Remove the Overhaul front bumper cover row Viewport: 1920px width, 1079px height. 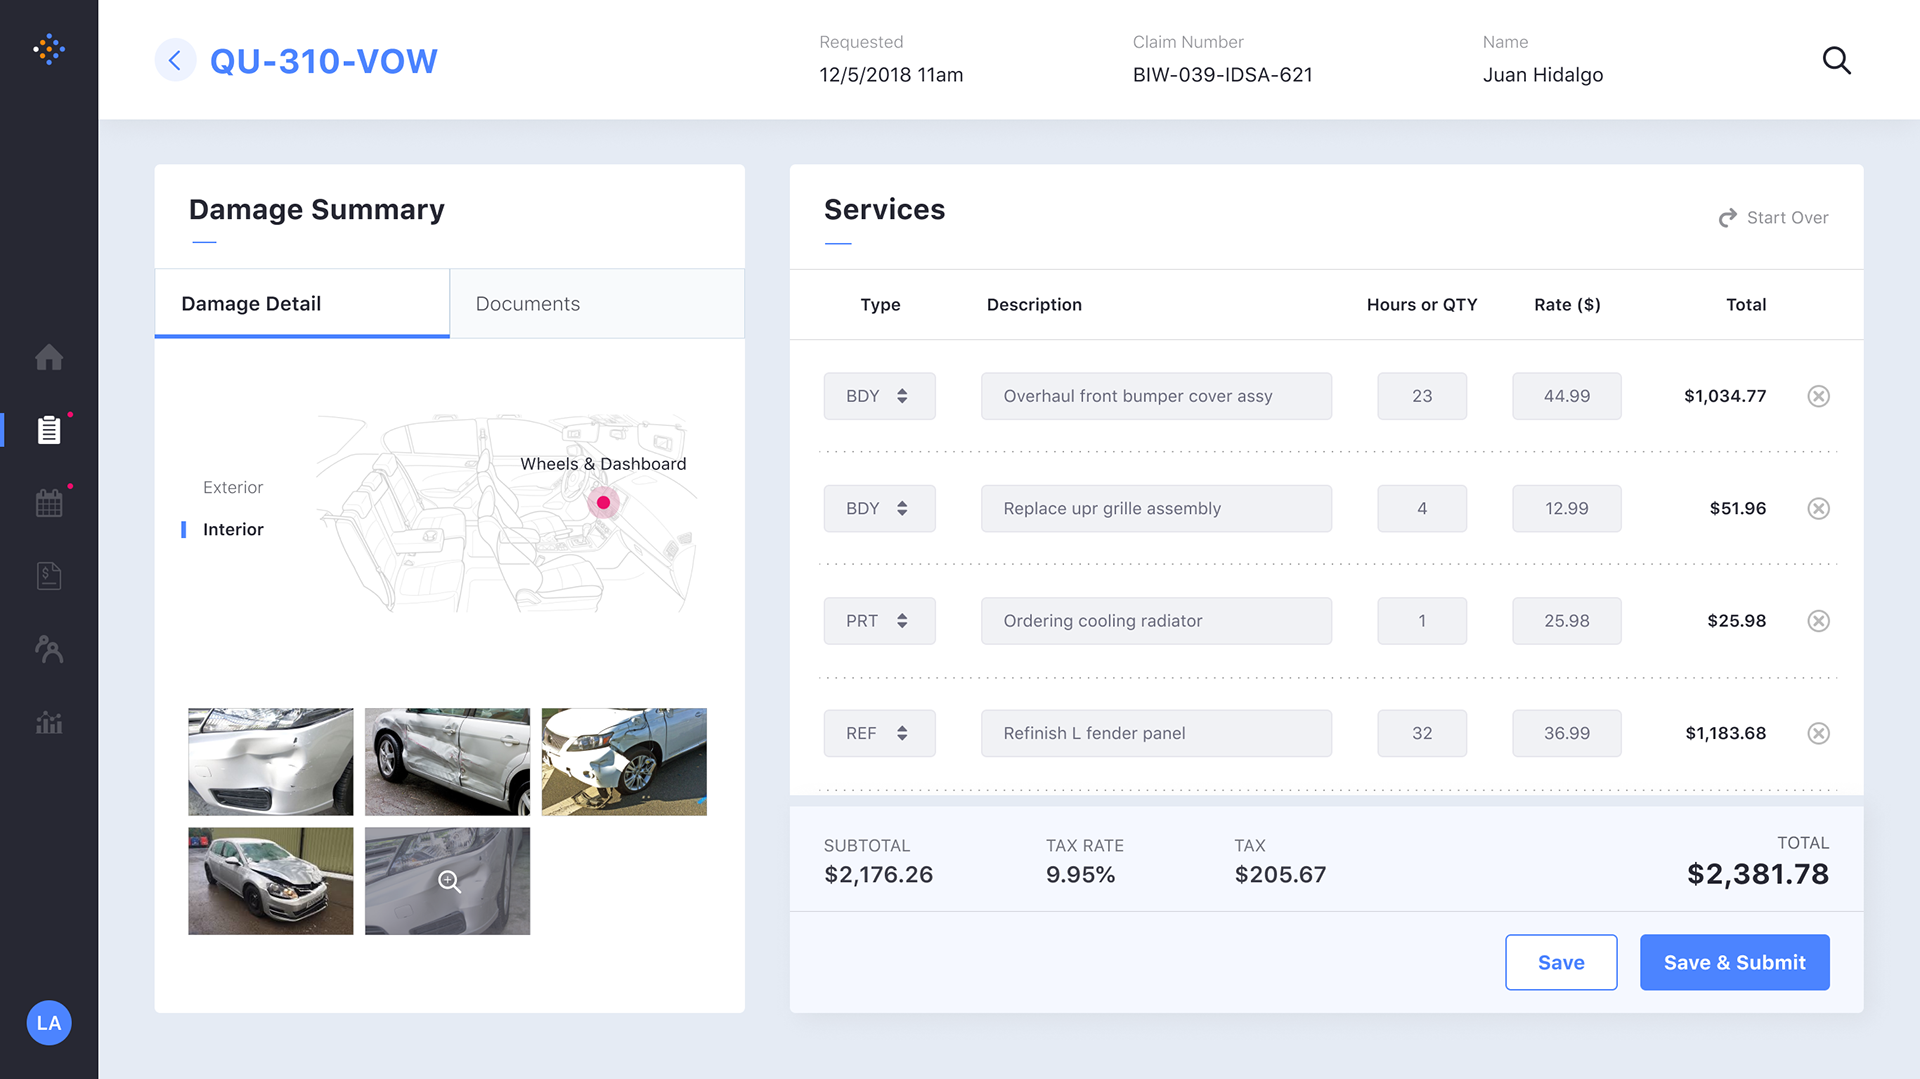pos(1819,396)
